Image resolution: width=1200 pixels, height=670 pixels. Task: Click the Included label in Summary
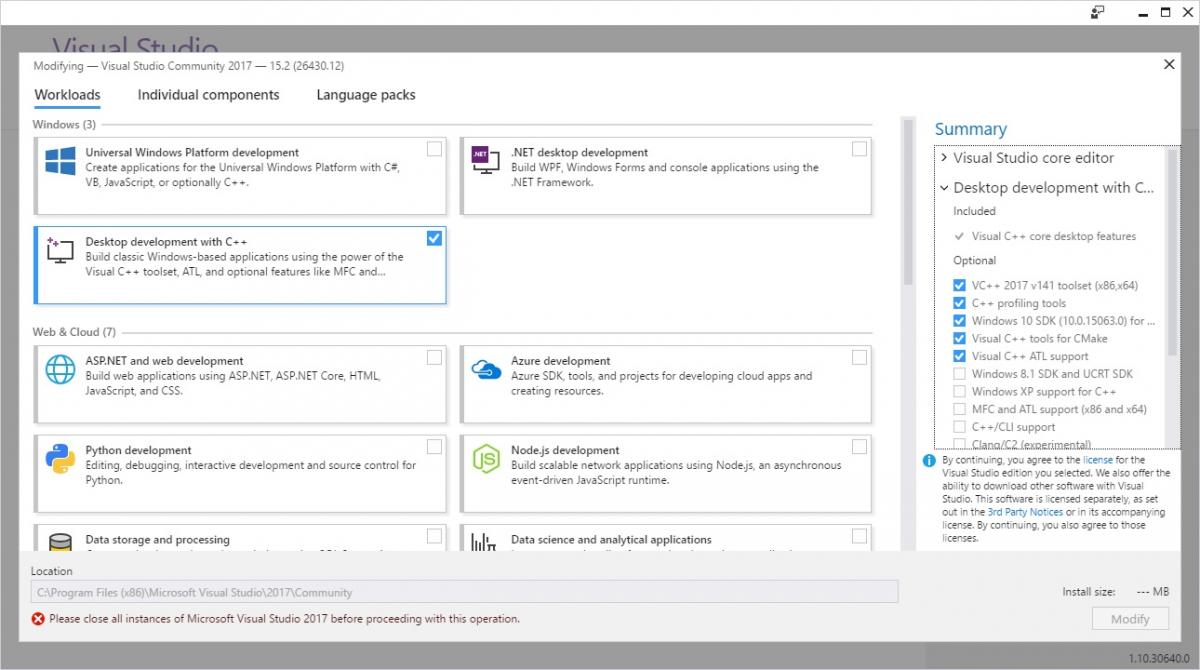pyautogui.click(x=974, y=212)
